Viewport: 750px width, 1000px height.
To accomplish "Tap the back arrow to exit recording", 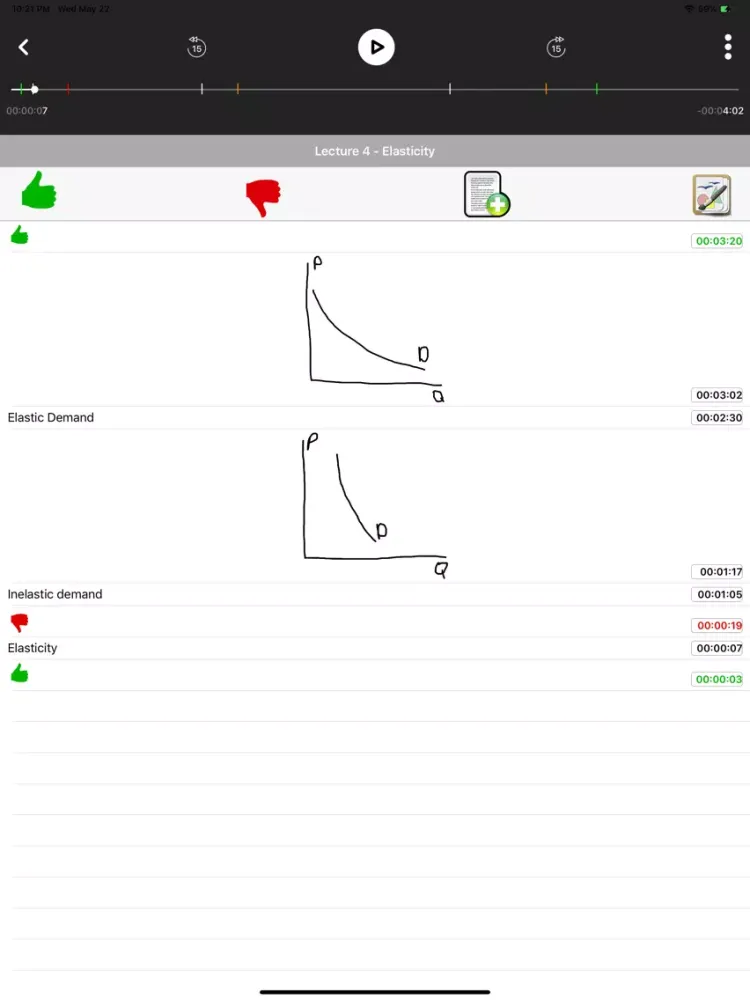I will click(x=24, y=47).
